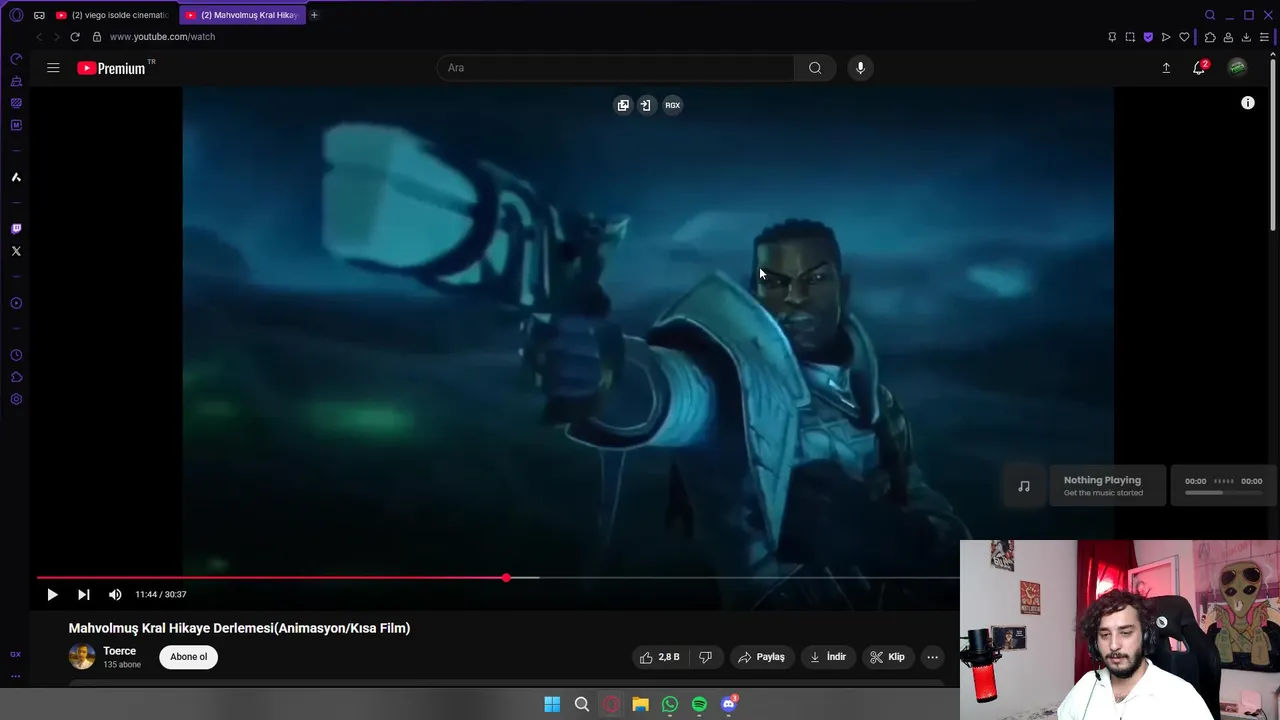Select the Mahvolmuş Kral Hikaye tab
Screen dimensions: 1280x720
tap(241, 15)
